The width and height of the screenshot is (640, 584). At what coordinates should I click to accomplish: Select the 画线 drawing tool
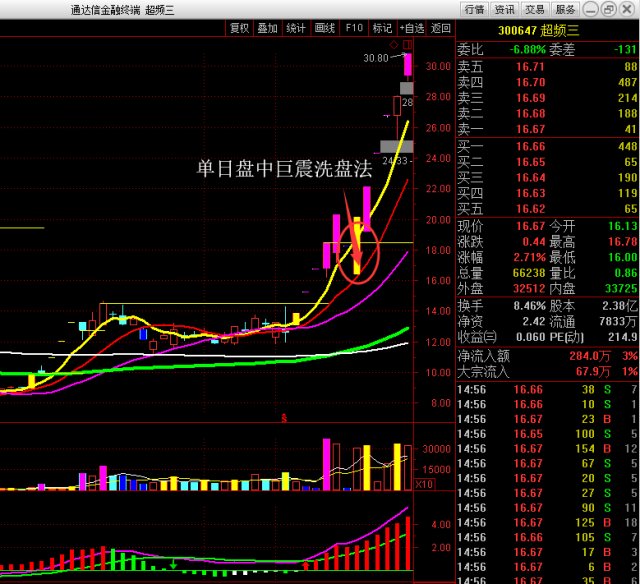(x=326, y=28)
